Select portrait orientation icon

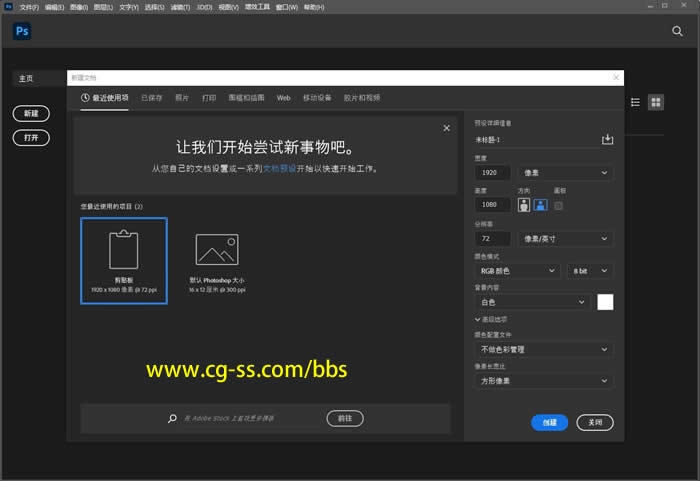point(524,205)
